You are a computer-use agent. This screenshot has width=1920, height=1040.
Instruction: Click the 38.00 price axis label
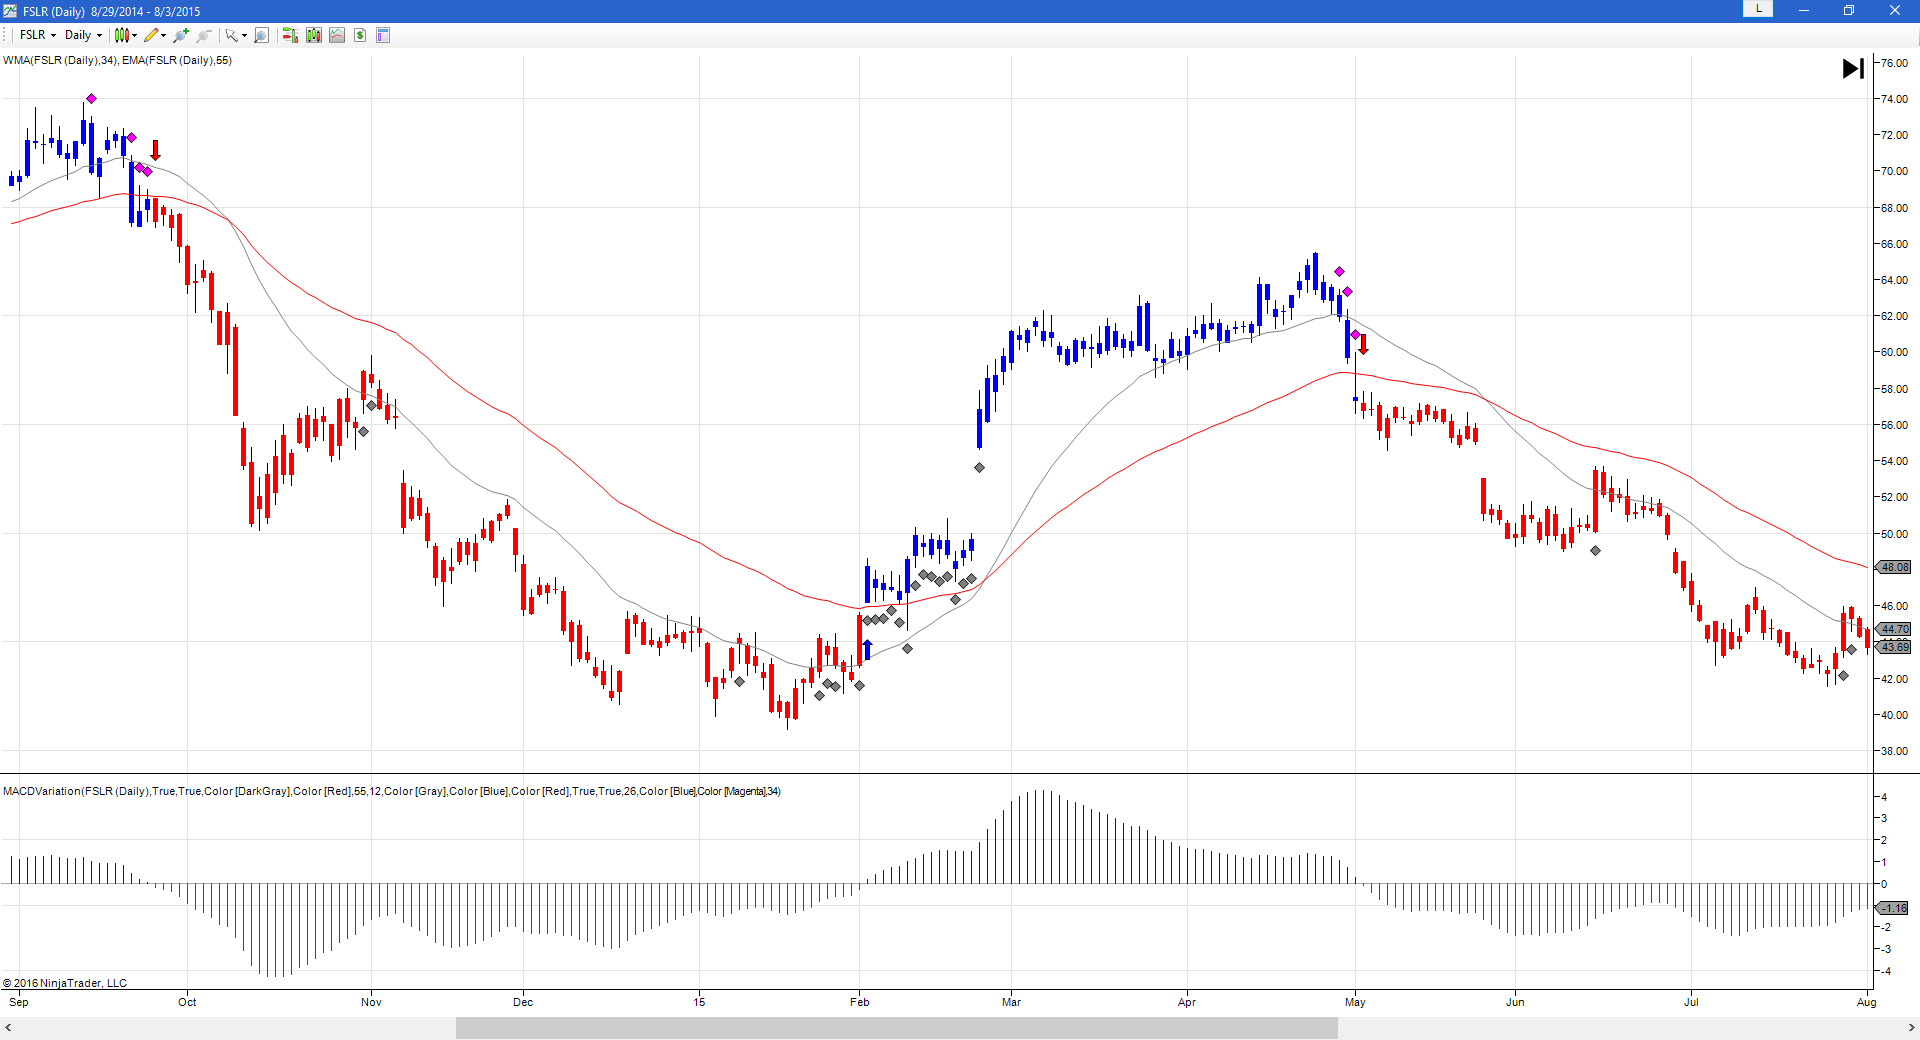pos(1894,751)
